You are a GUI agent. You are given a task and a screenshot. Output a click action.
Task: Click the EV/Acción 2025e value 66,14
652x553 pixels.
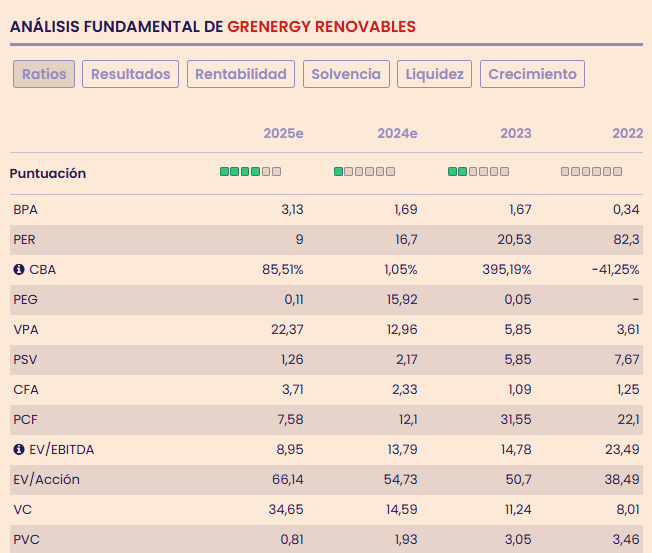click(288, 479)
